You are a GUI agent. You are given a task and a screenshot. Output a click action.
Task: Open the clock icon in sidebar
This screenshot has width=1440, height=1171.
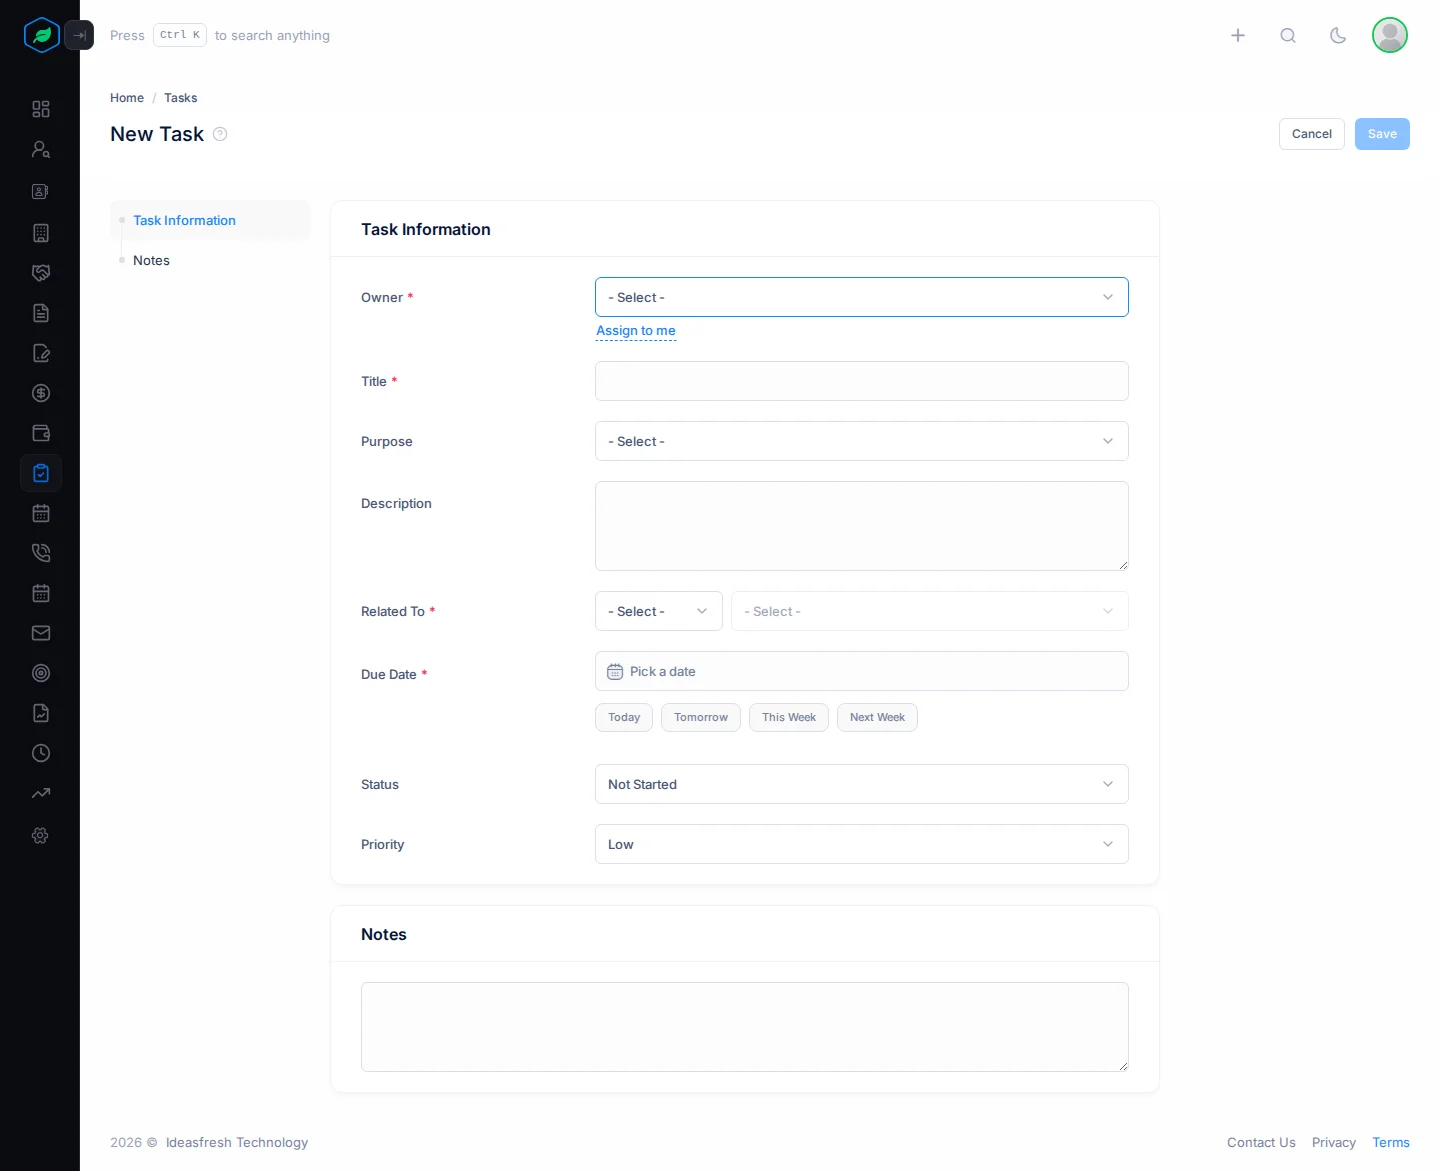[41, 753]
